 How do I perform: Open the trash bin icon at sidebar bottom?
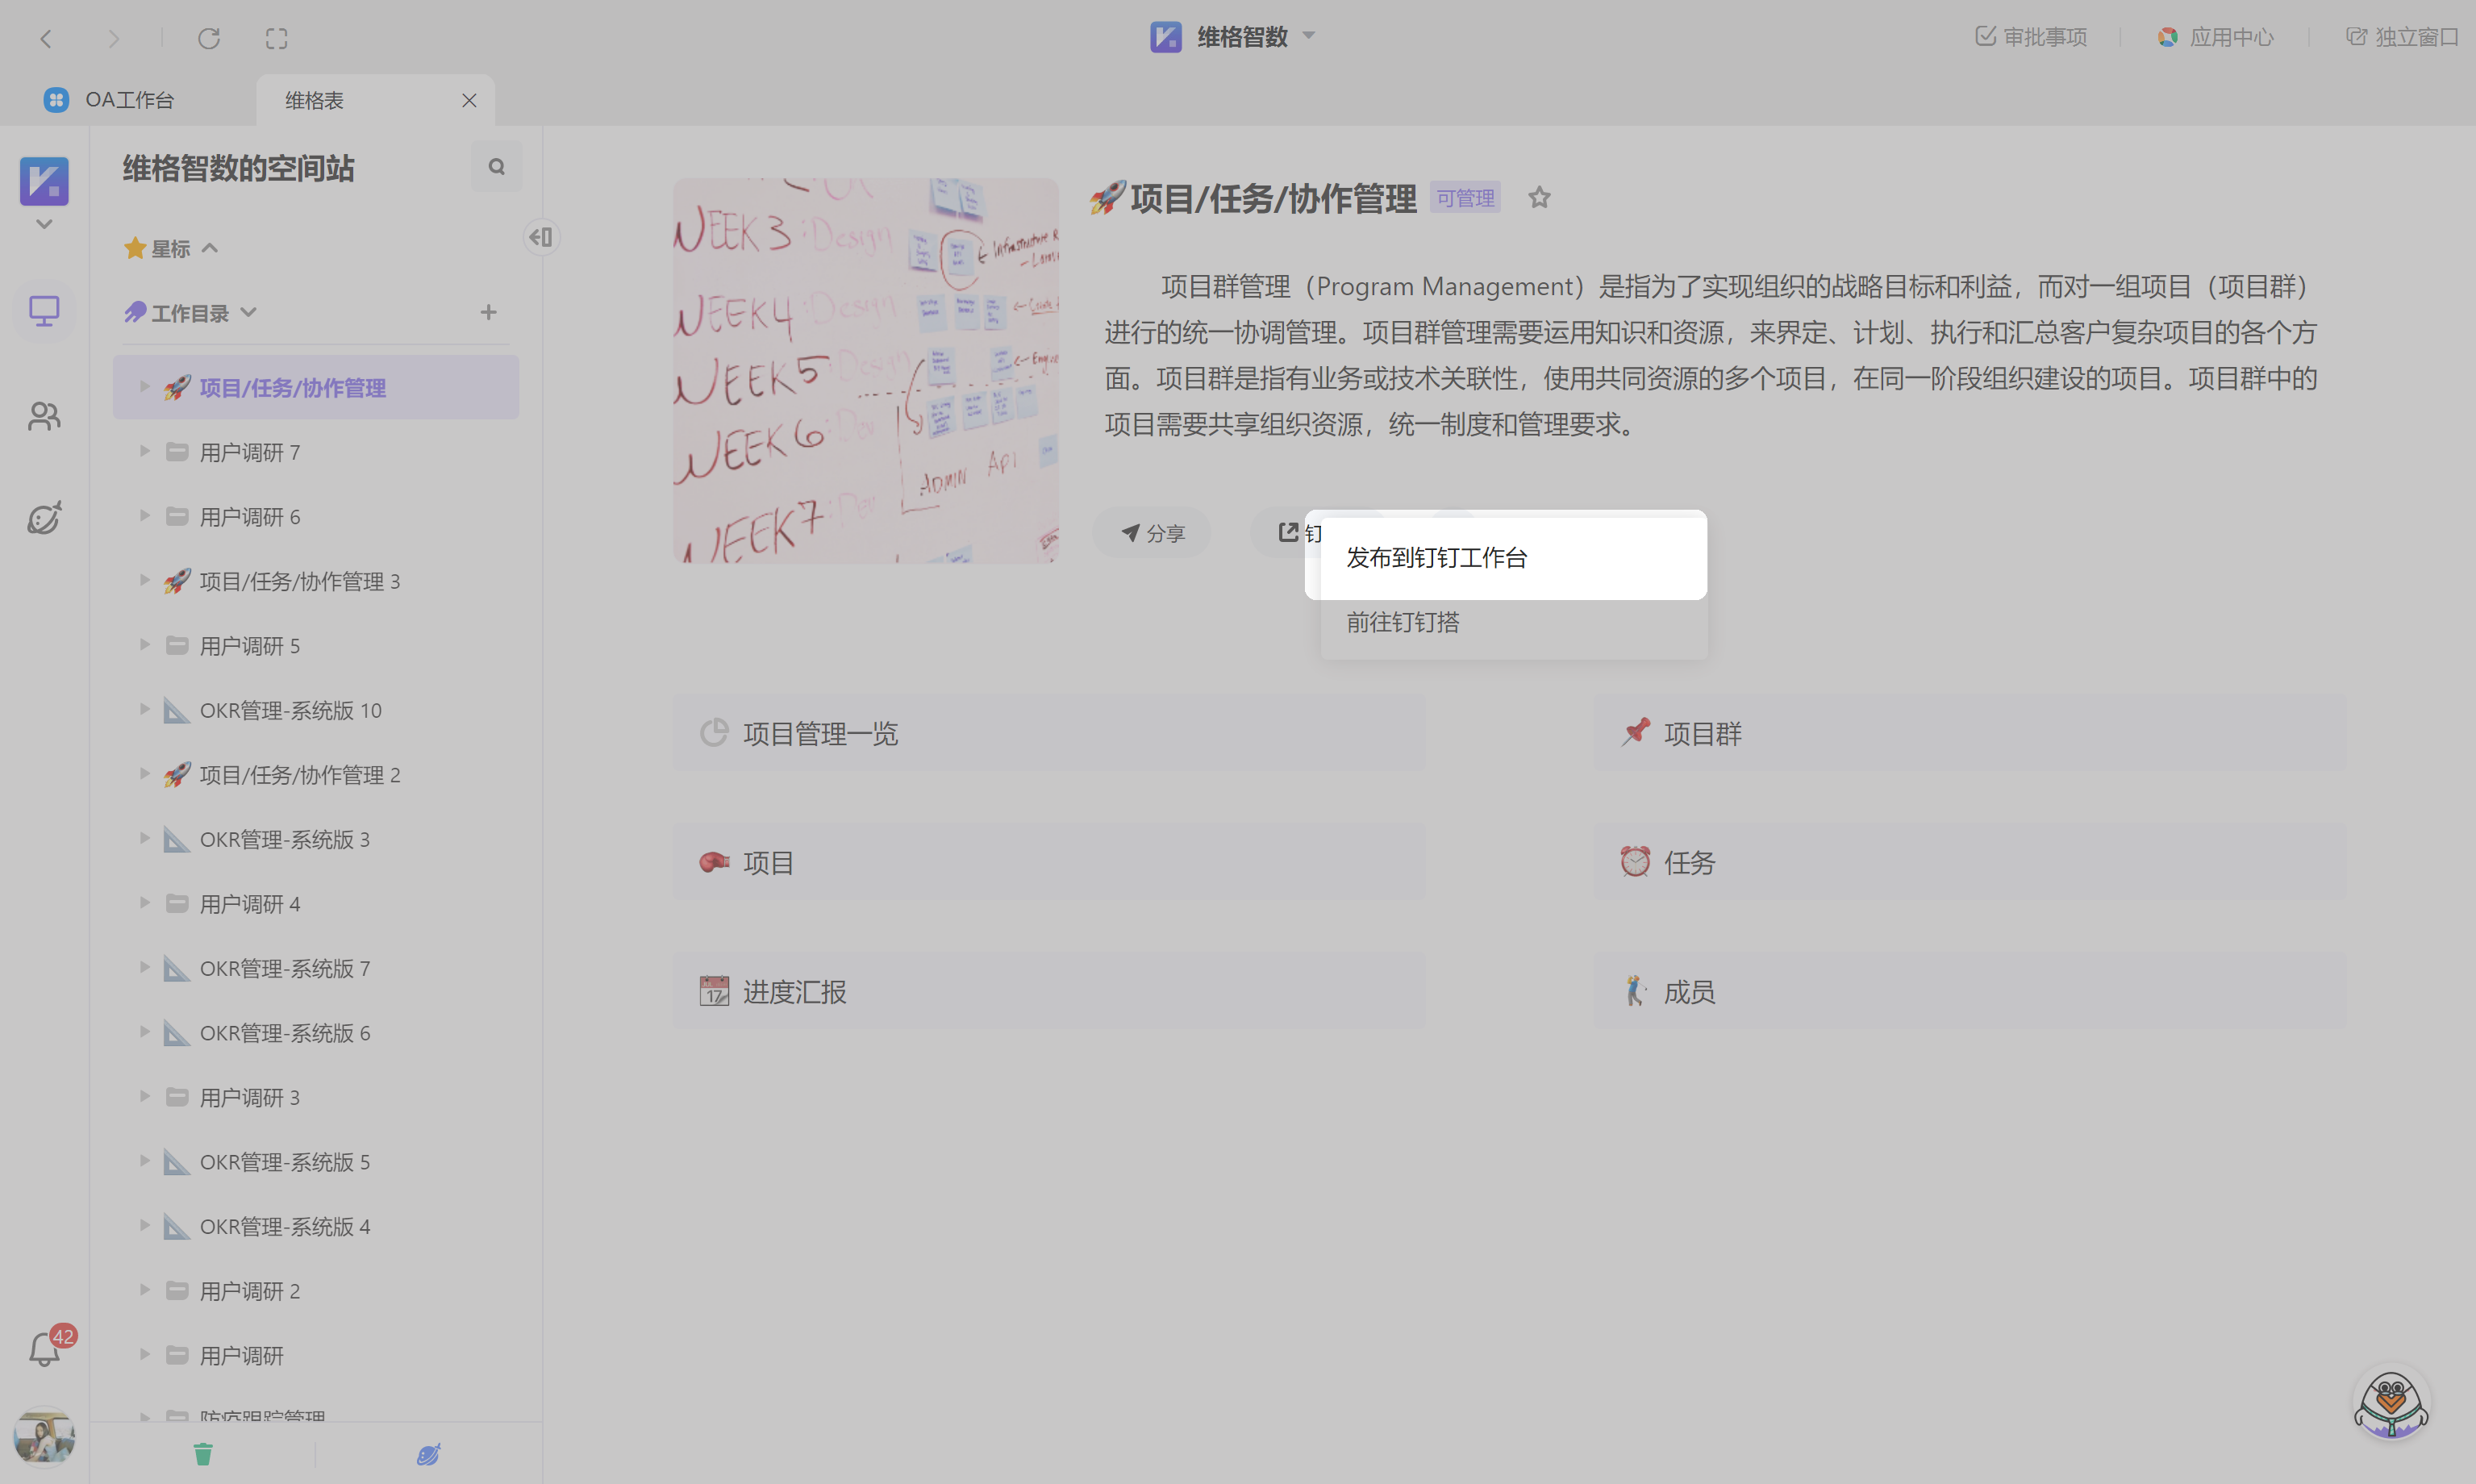[203, 1454]
